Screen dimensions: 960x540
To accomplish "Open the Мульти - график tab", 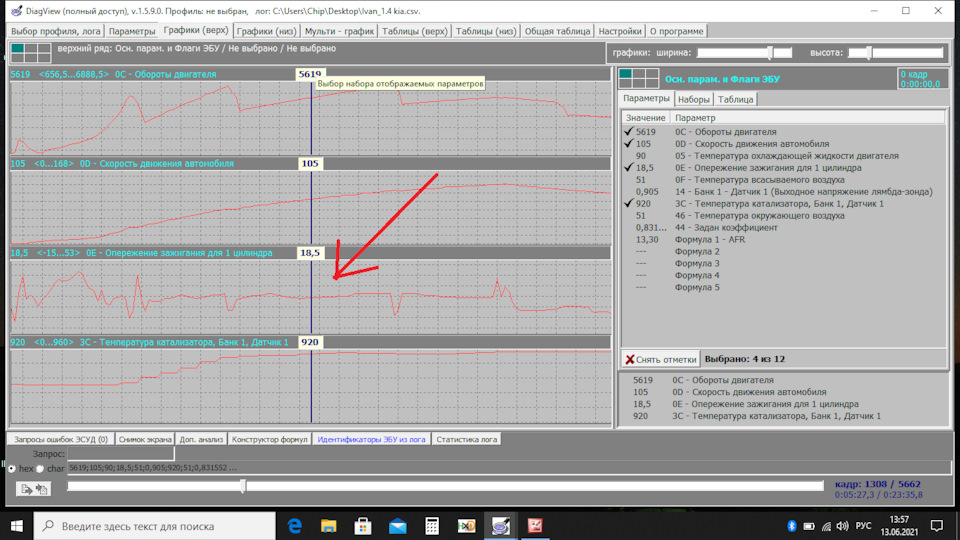I will tap(339, 31).
